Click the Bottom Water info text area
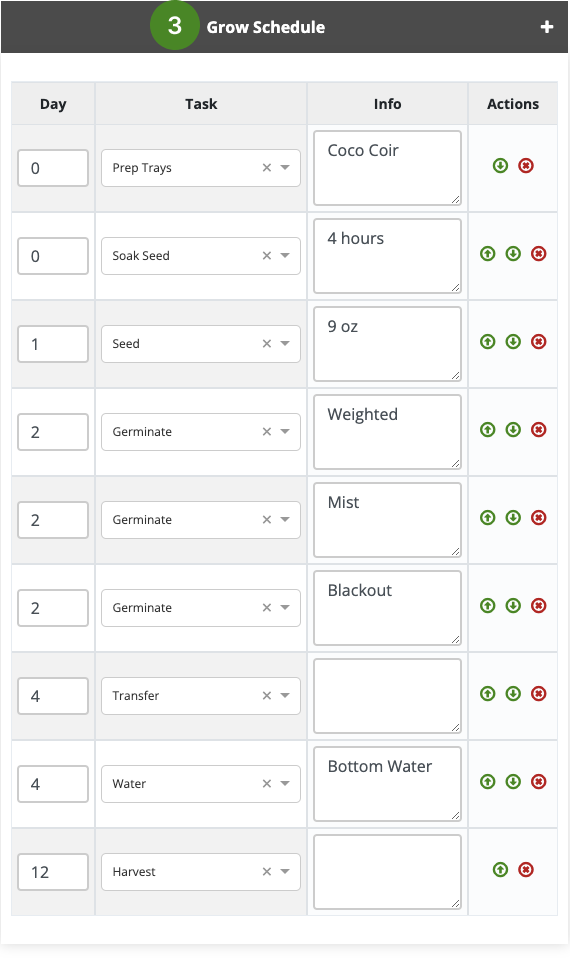 click(x=387, y=784)
